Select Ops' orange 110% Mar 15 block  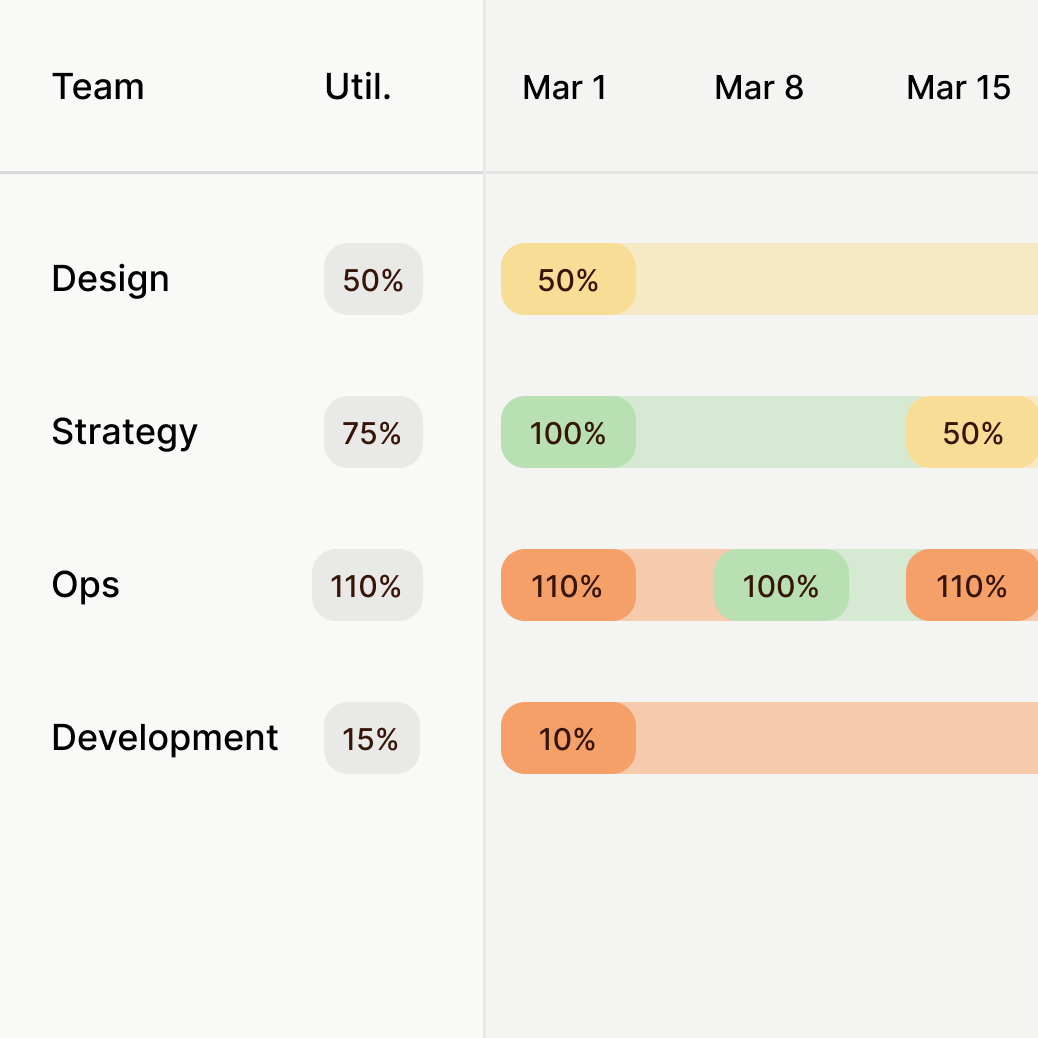click(972, 586)
